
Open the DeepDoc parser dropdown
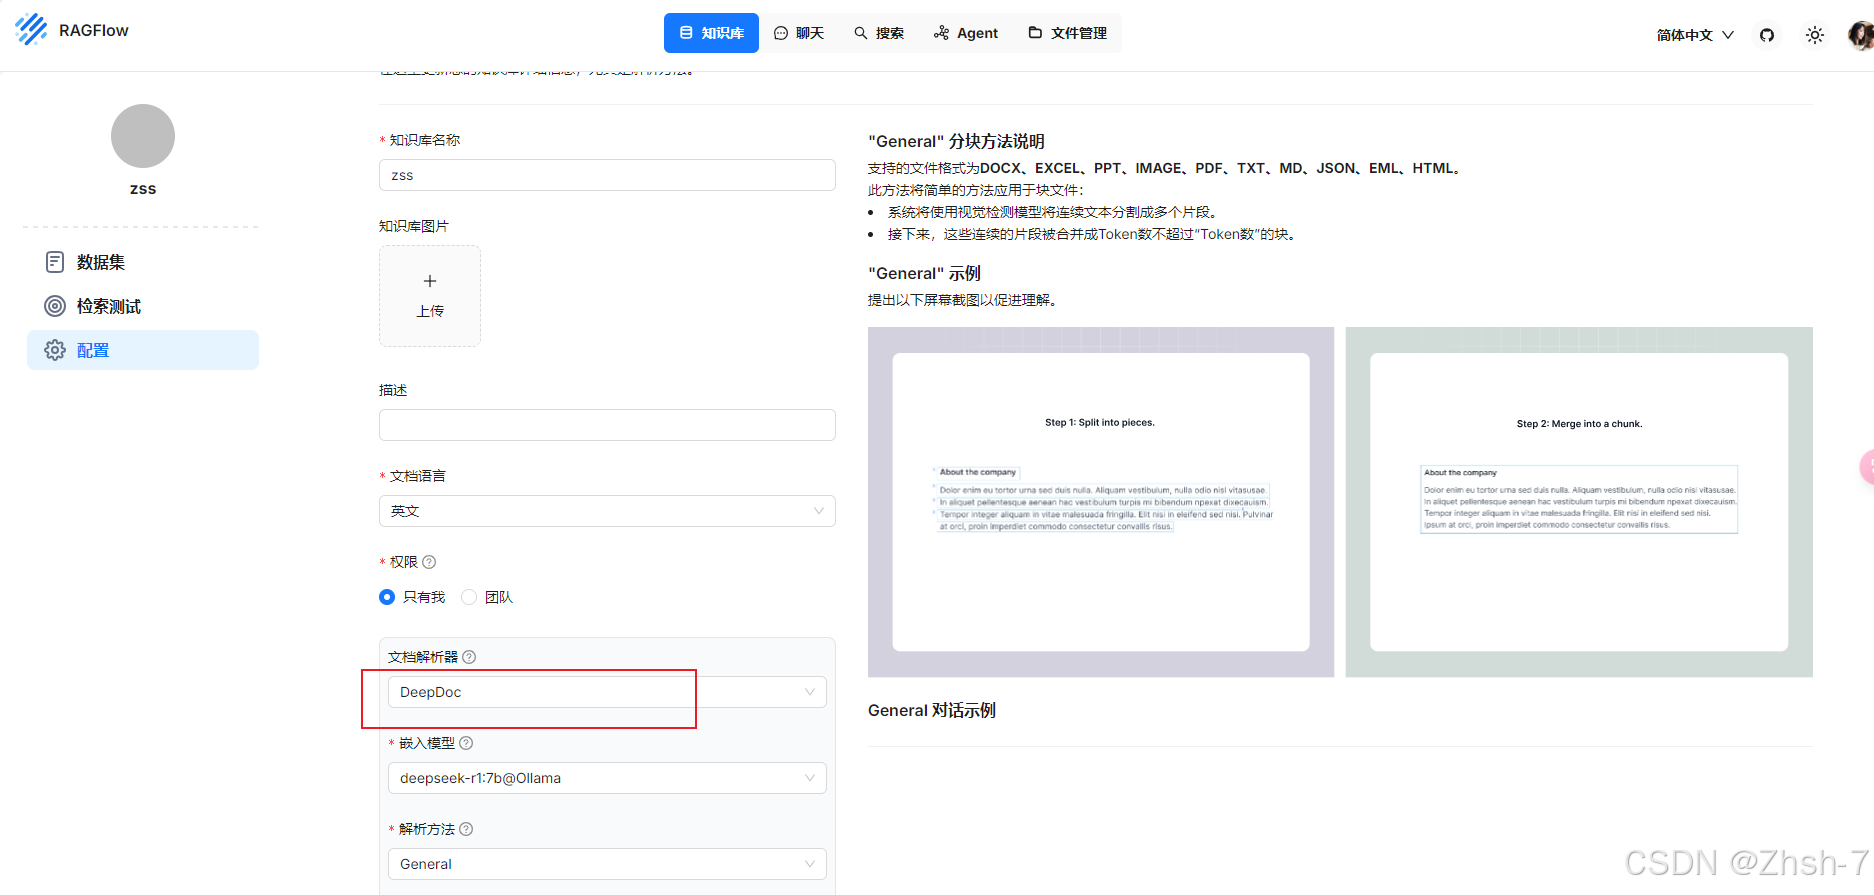pos(607,692)
